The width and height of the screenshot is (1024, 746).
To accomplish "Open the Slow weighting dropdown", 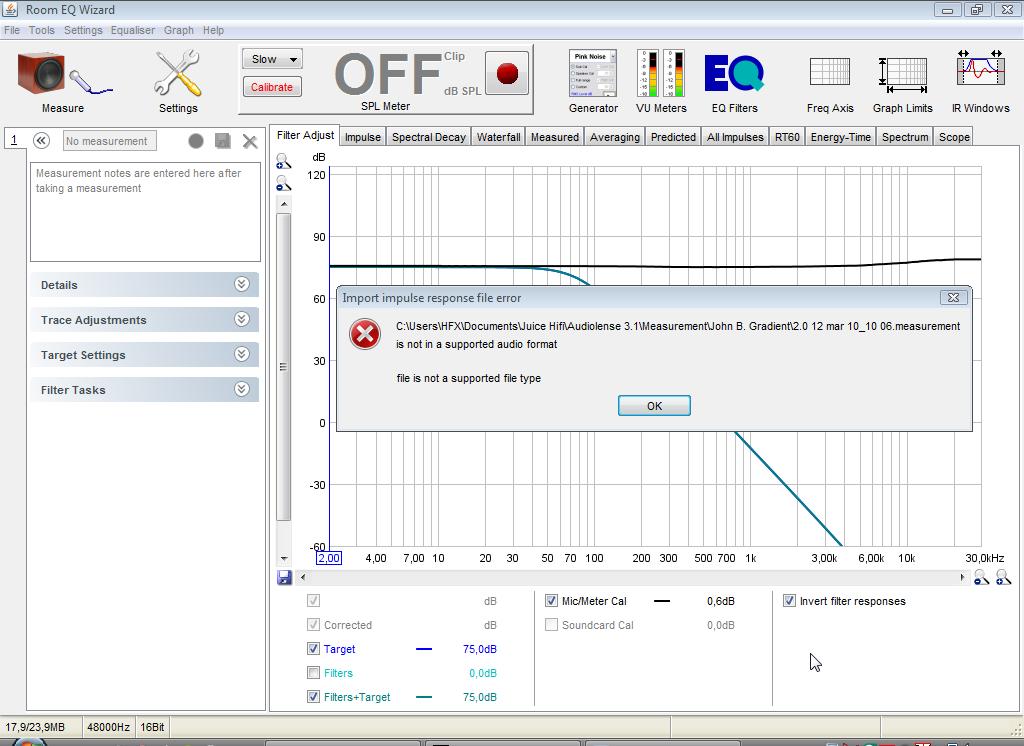I will coord(272,59).
